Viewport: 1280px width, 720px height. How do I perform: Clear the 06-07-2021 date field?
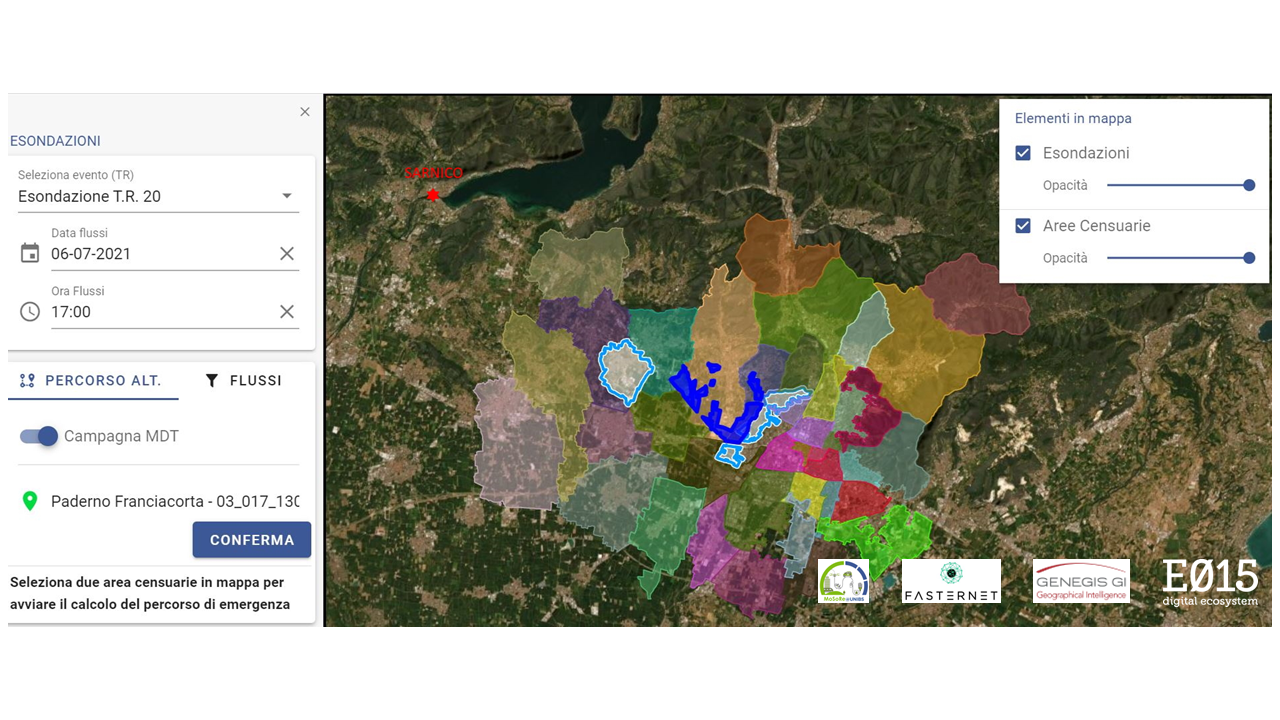287,254
